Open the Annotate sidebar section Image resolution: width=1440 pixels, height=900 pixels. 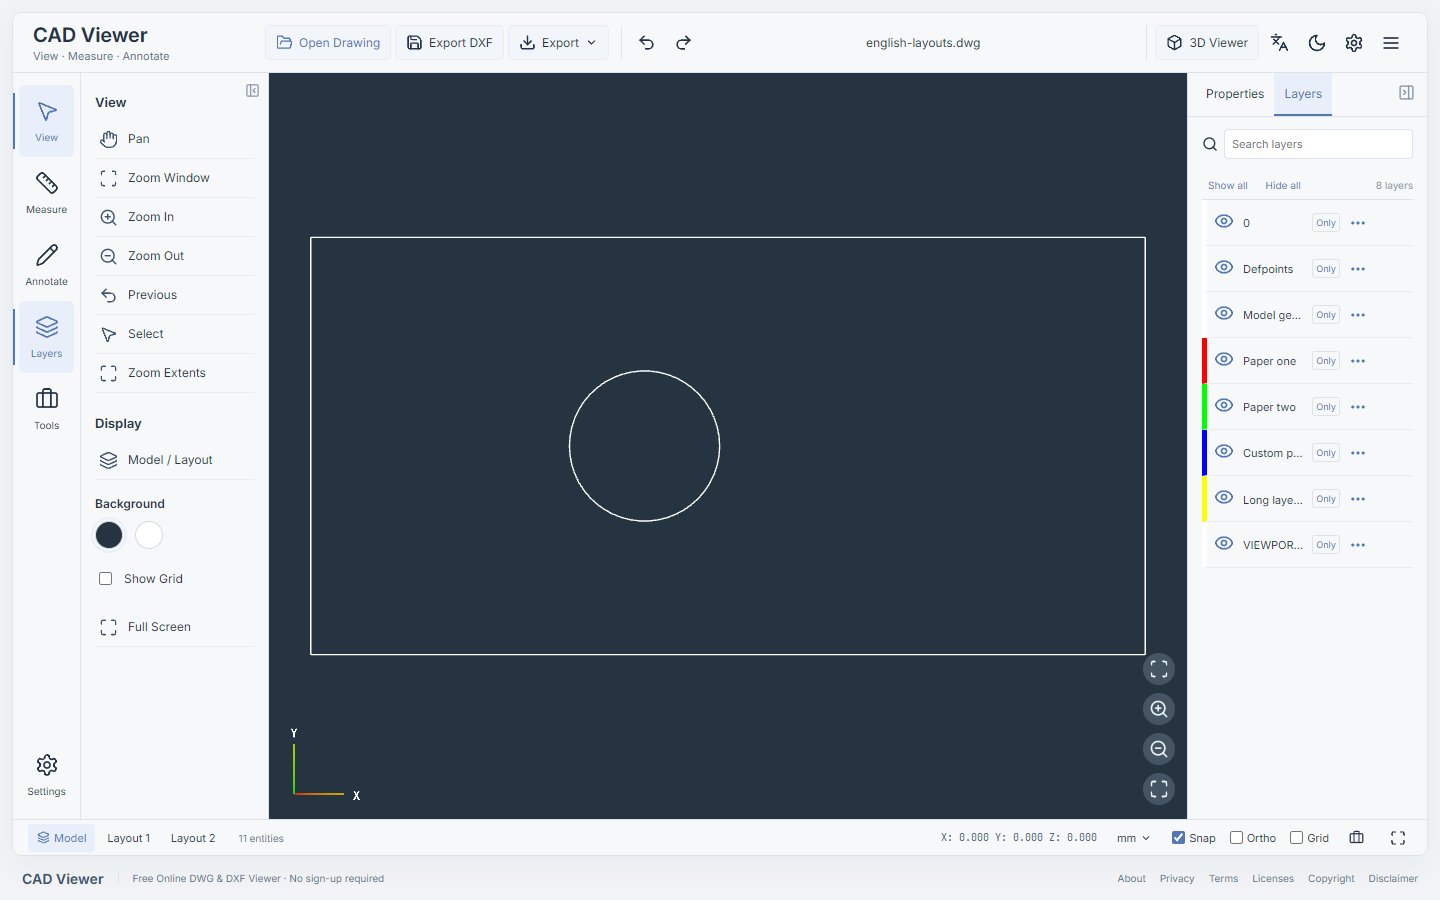46,265
